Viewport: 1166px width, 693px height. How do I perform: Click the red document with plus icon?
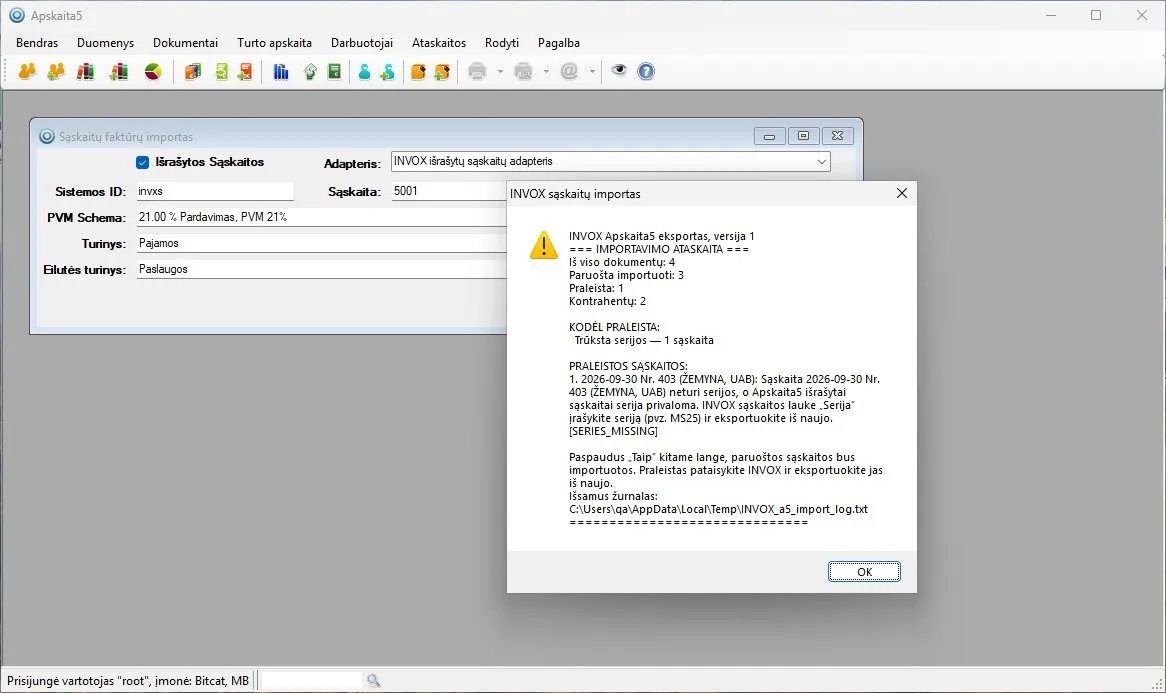point(245,71)
